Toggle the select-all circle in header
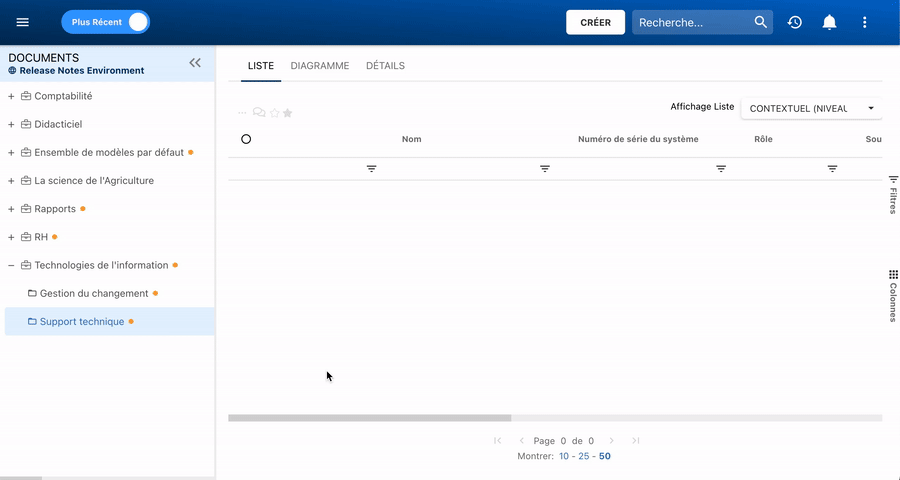Image resolution: width=900 pixels, height=480 pixels. [246, 139]
